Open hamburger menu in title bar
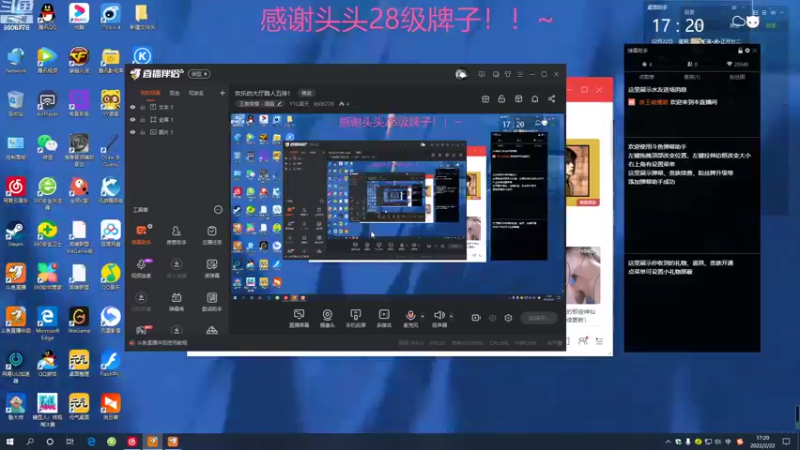Viewport: 800px width, 450px height. pyautogui.click(x=520, y=74)
